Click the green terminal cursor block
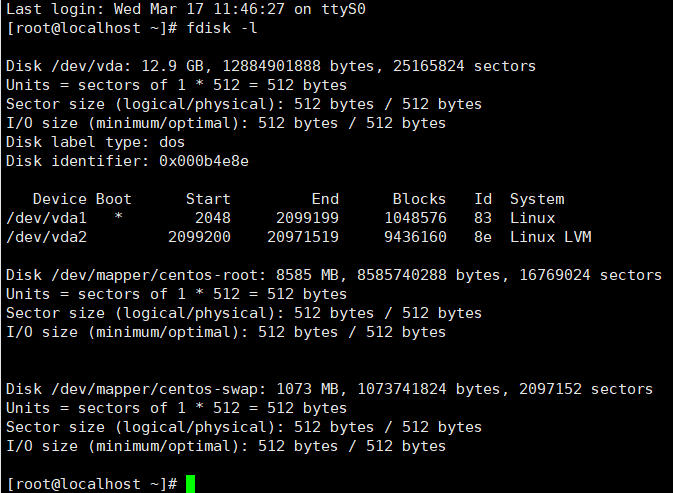 click(x=191, y=484)
